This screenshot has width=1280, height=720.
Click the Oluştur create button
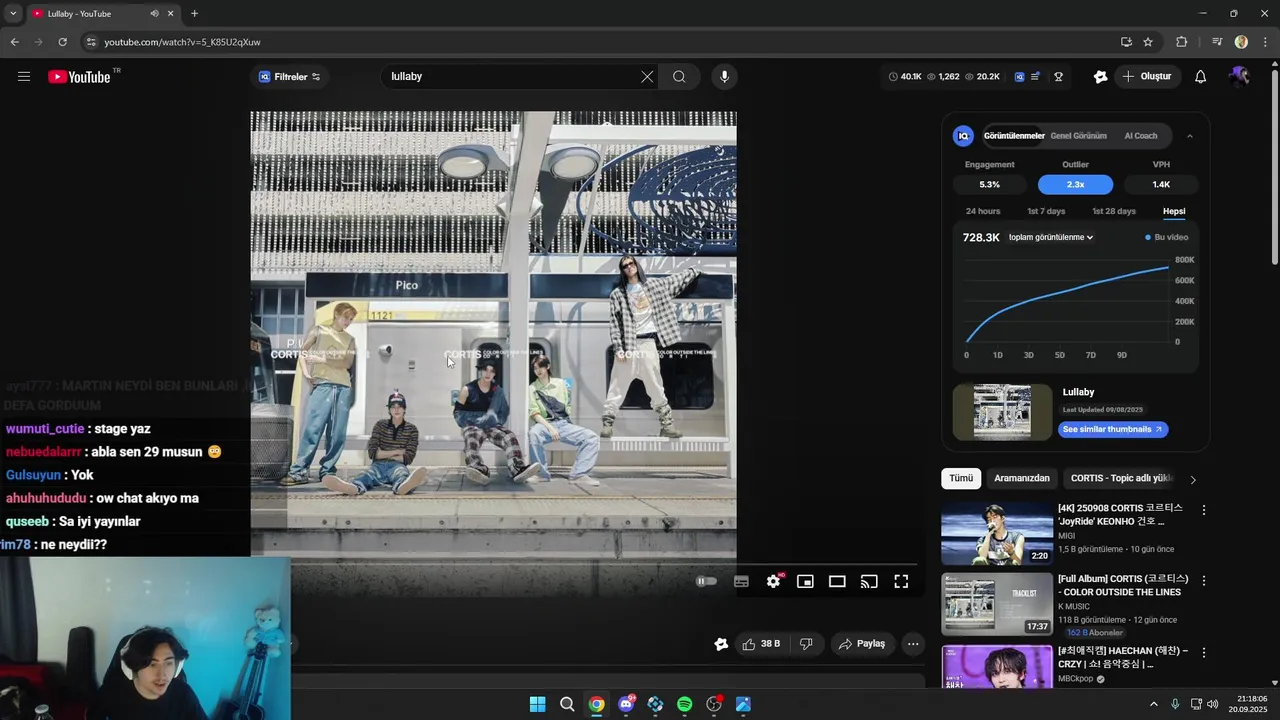(x=1147, y=77)
